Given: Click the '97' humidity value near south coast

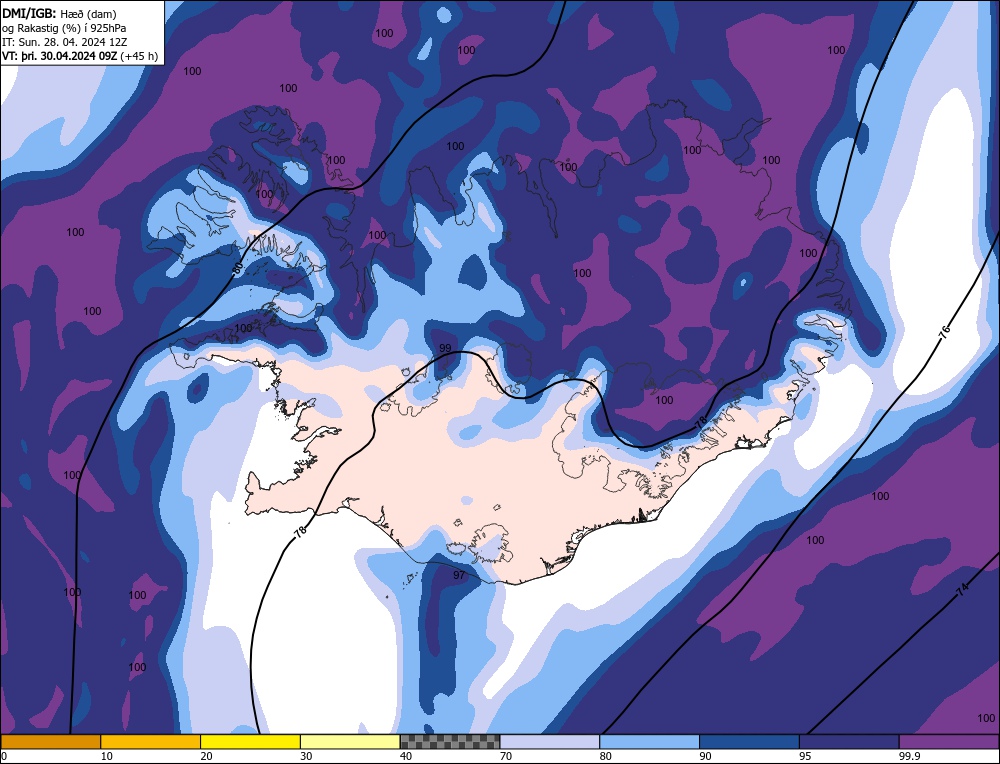Looking at the screenshot, I should pyautogui.click(x=459, y=575).
